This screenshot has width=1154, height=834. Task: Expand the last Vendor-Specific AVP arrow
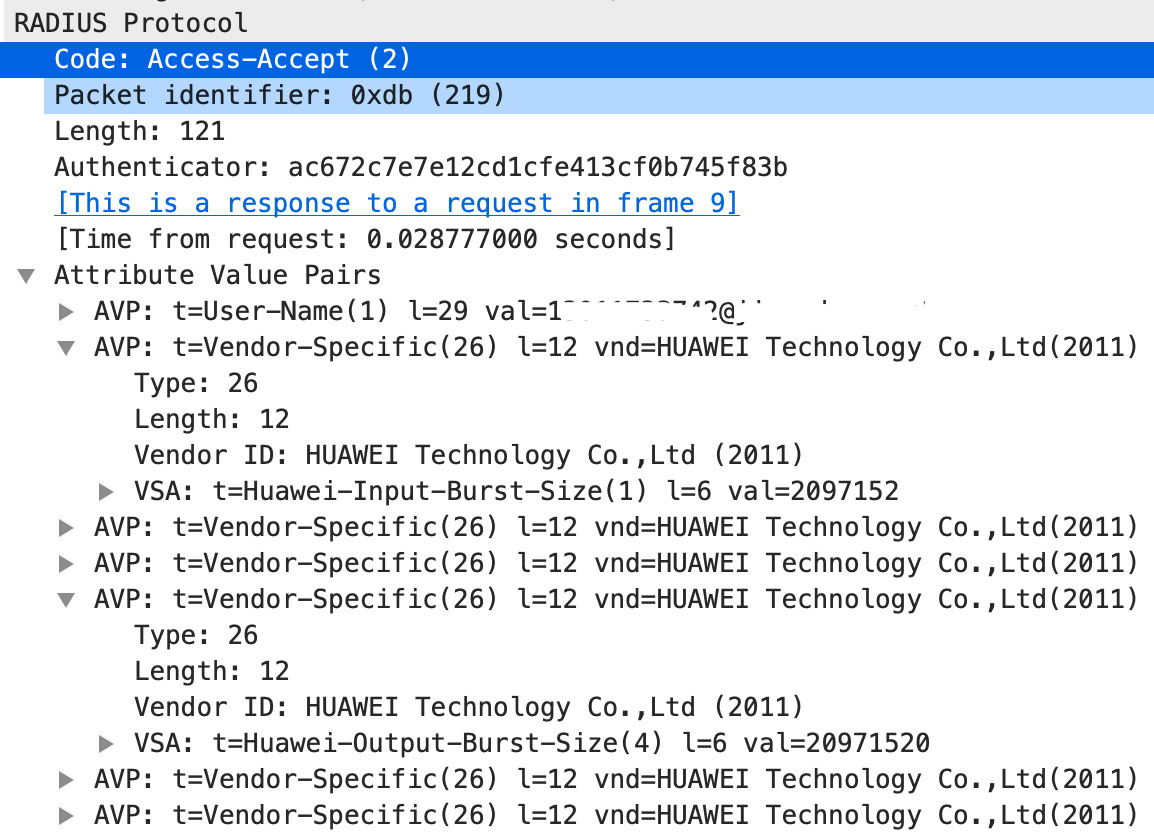click(66, 816)
